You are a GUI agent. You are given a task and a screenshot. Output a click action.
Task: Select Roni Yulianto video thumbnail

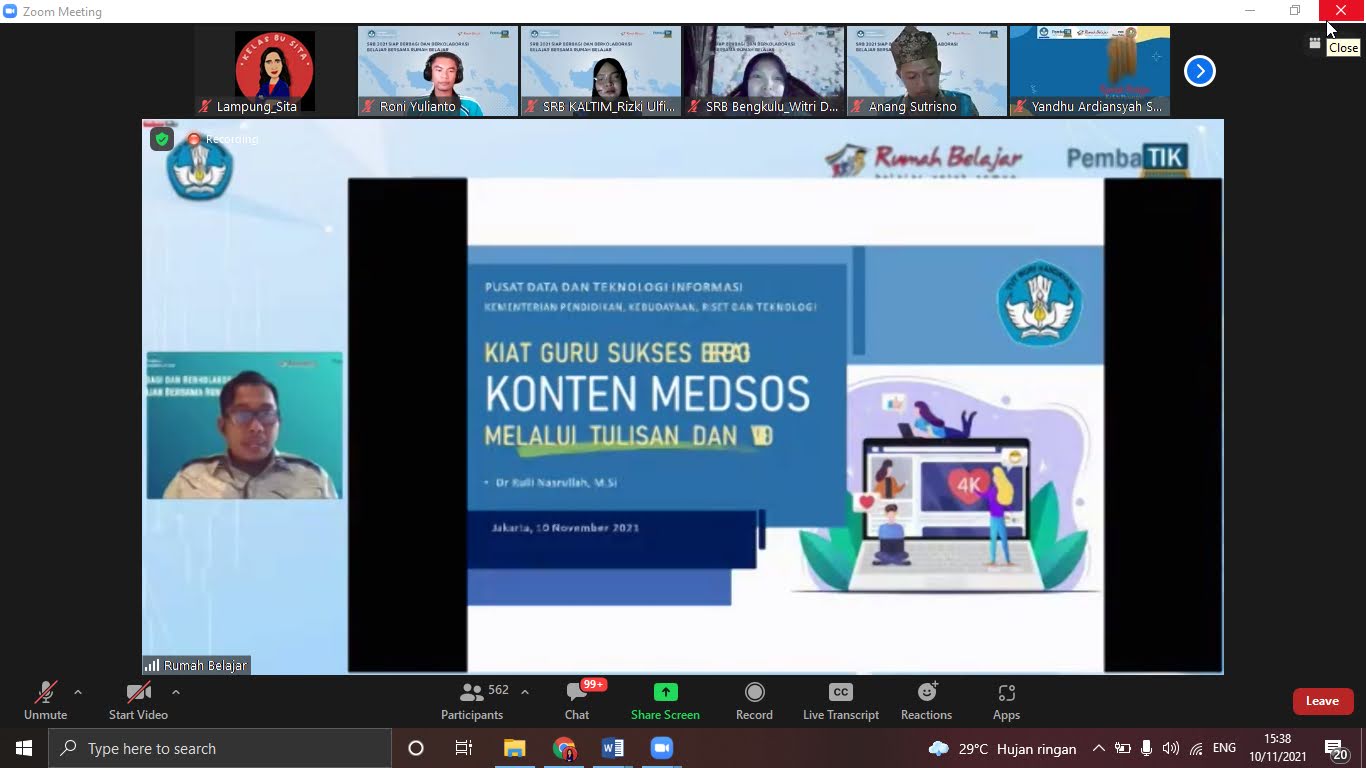[438, 71]
